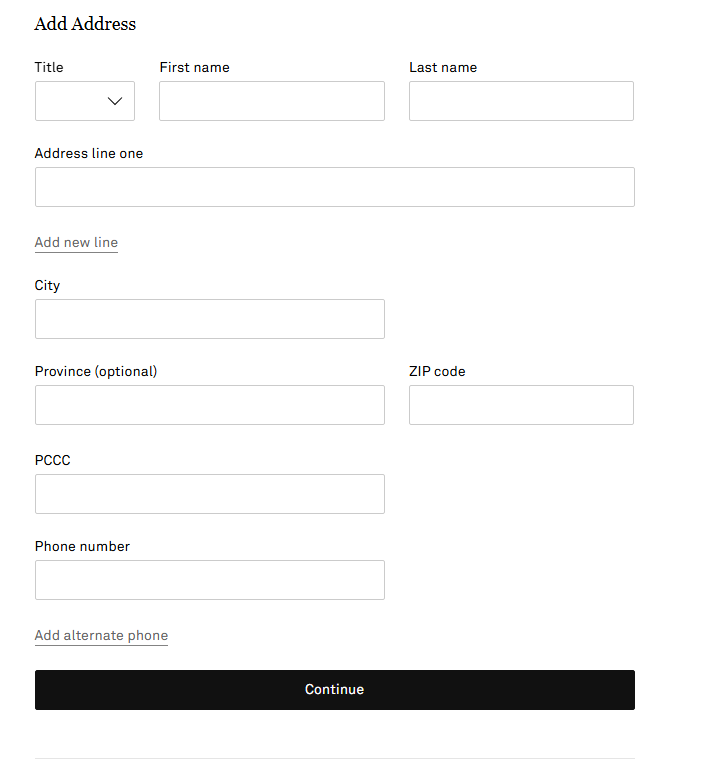
Task: Click the Phone number label text
Action: [82, 547]
